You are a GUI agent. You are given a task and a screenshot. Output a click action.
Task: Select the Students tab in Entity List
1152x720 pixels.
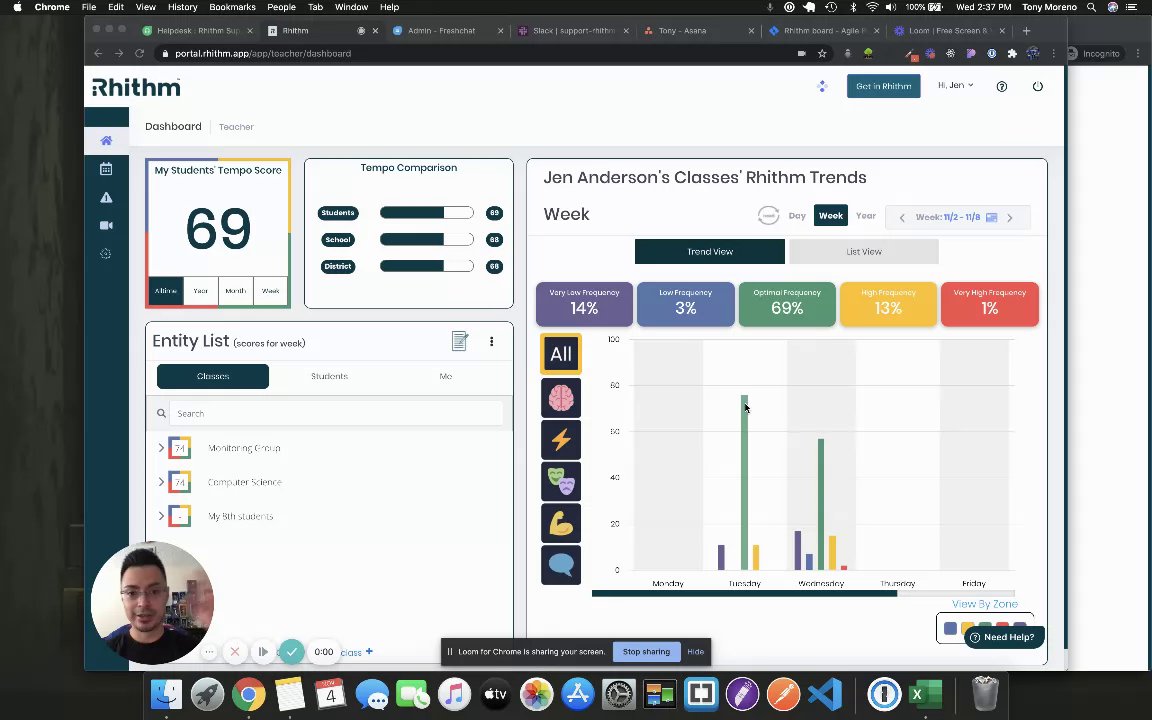tap(329, 376)
